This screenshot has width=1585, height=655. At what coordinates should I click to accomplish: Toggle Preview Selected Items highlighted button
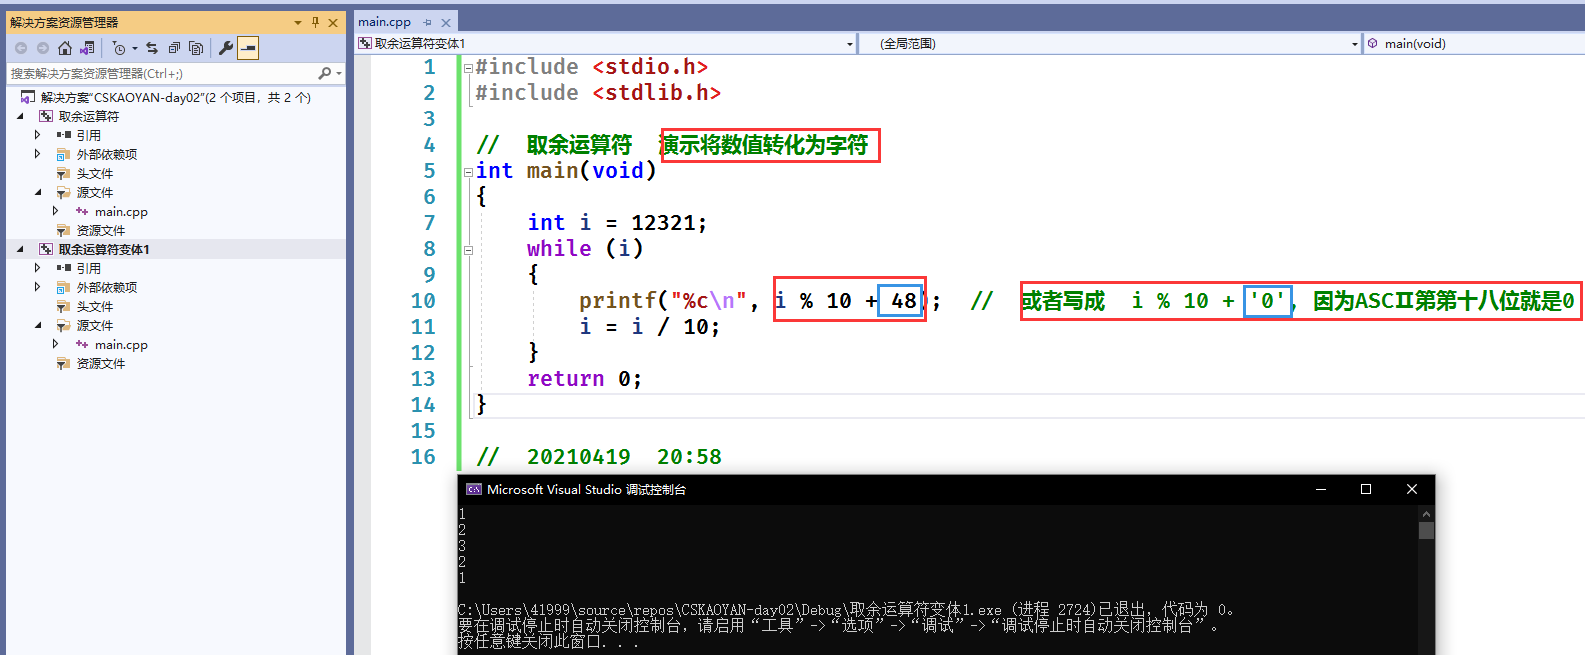click(248, 48)
